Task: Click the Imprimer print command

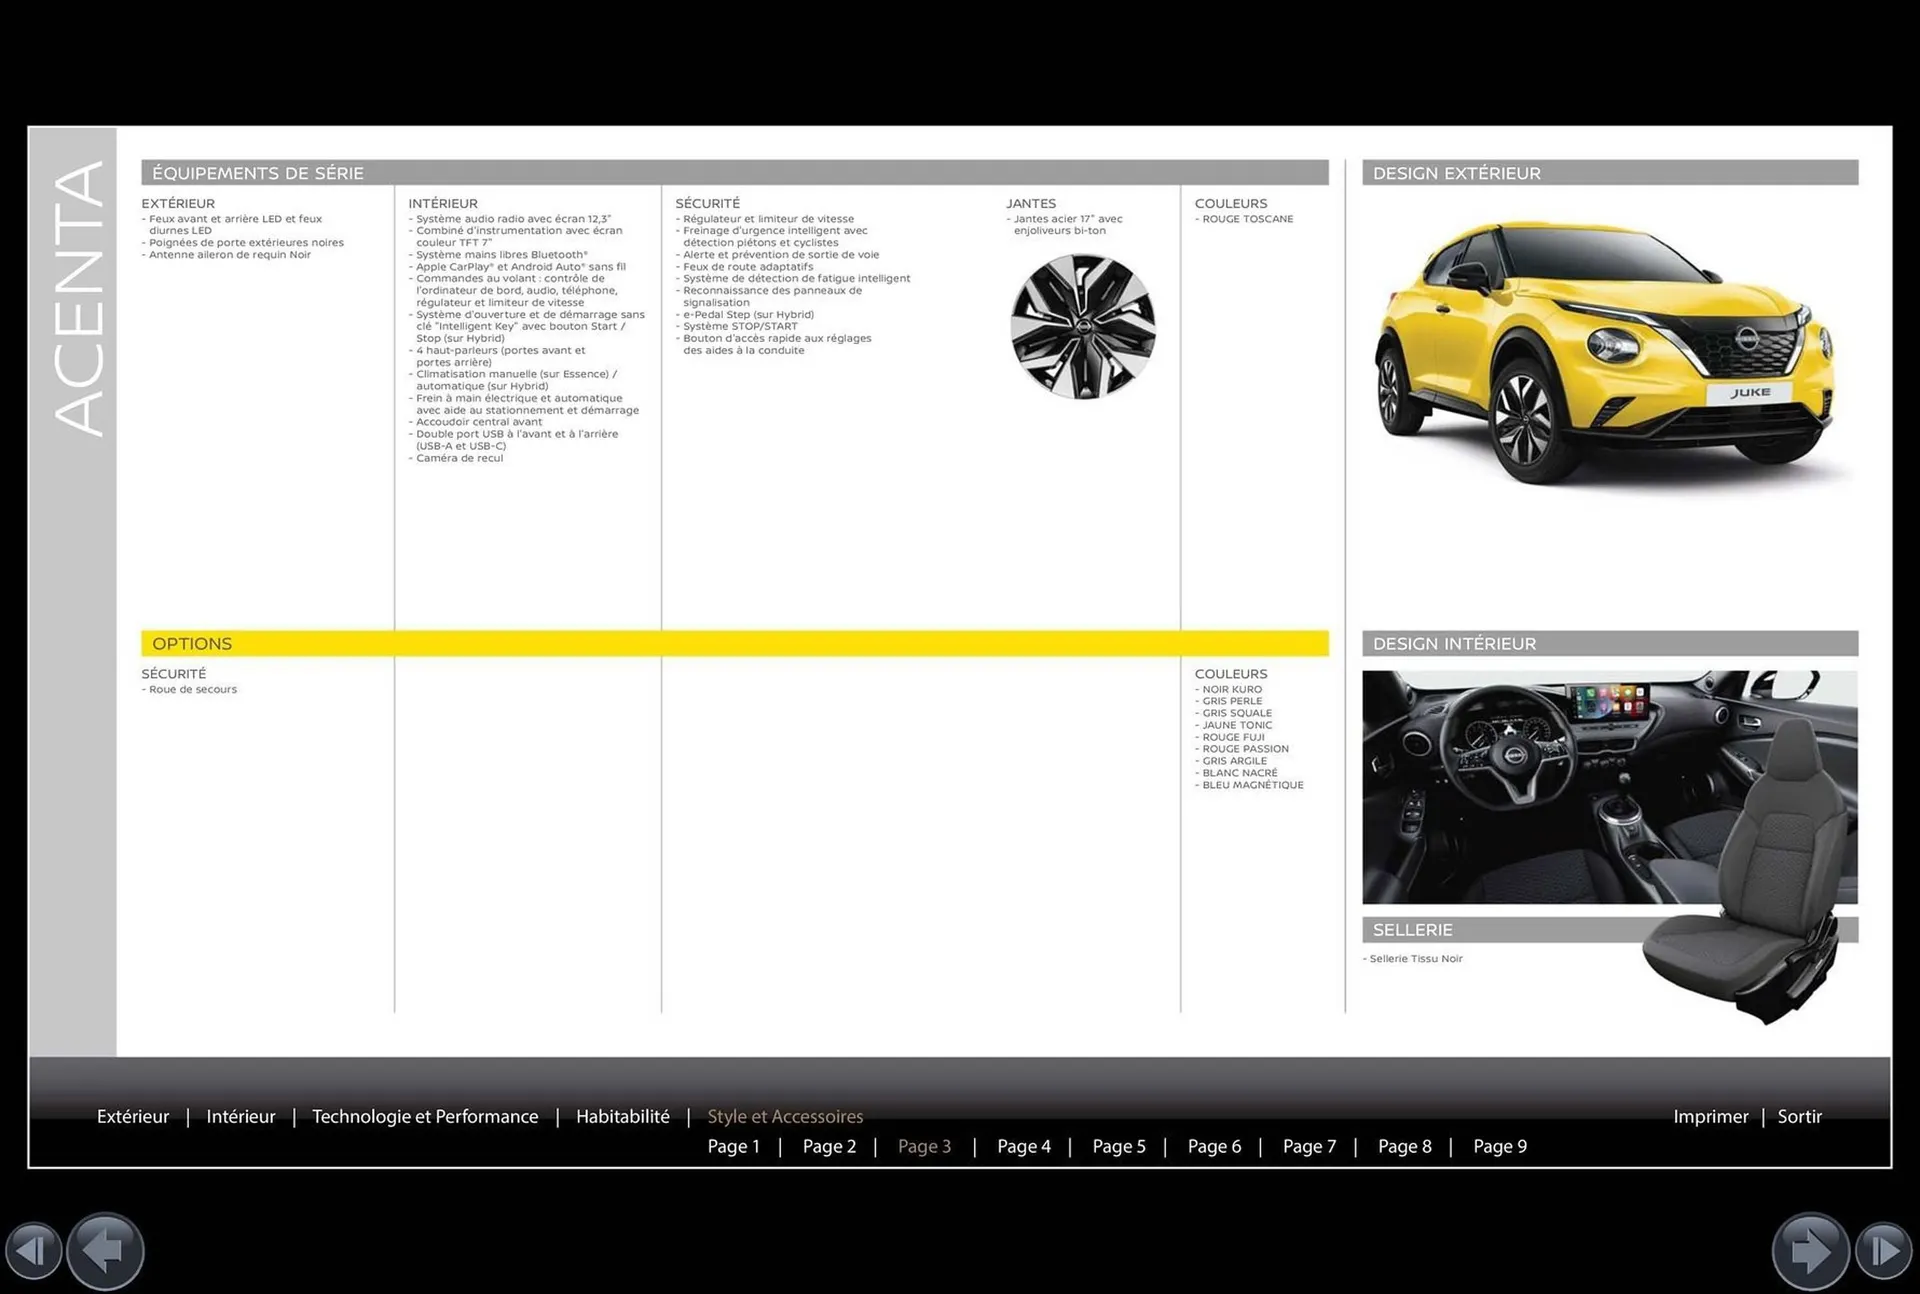Action: point(1711,1116)
